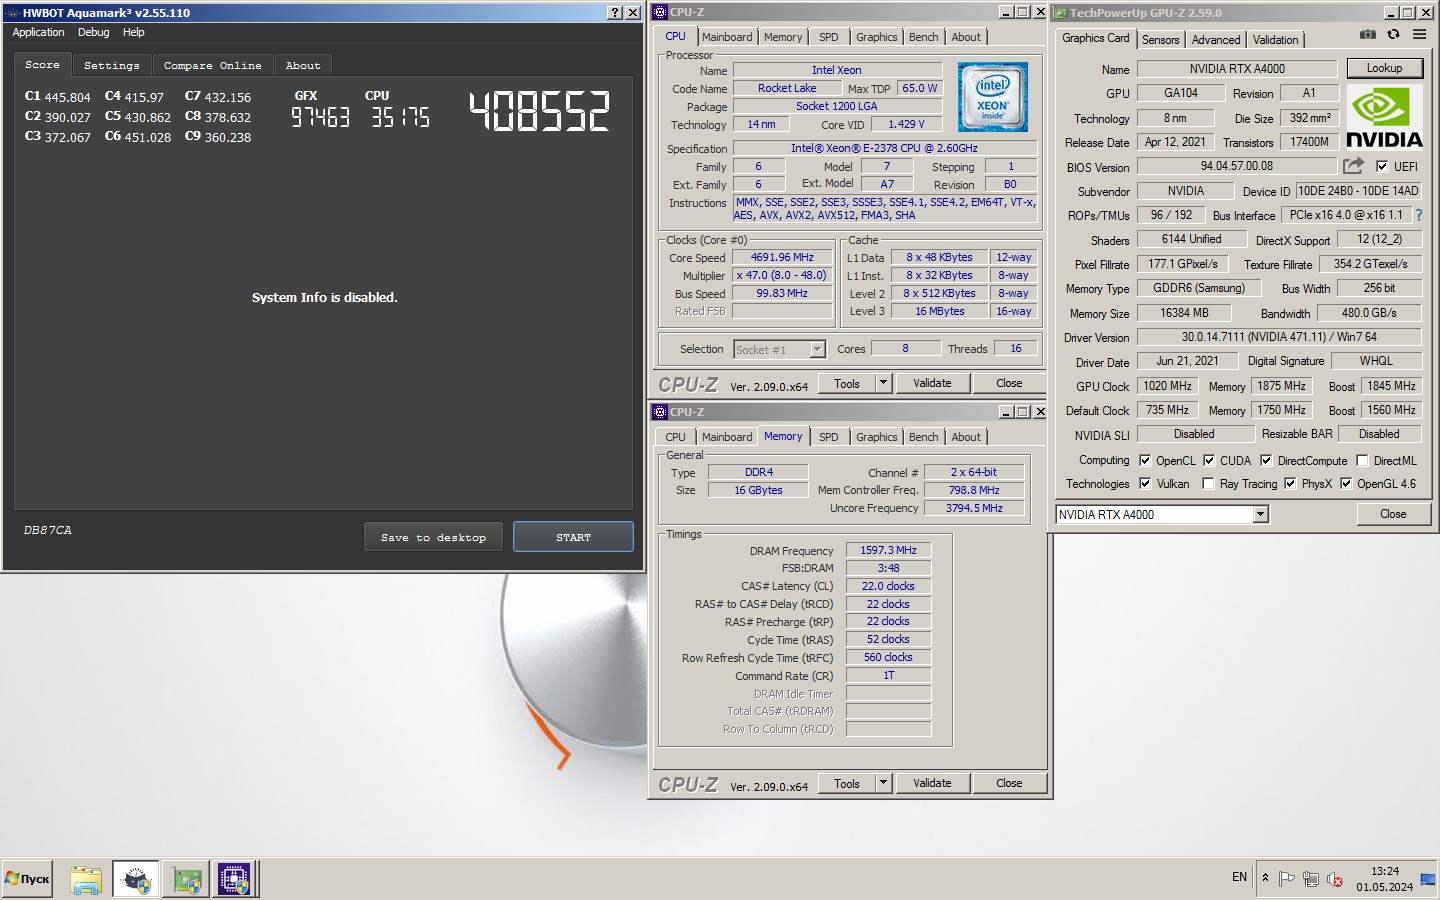Open the Start (Пуск) menu
The image size is (1440, 900).
[x=27, y=880]
